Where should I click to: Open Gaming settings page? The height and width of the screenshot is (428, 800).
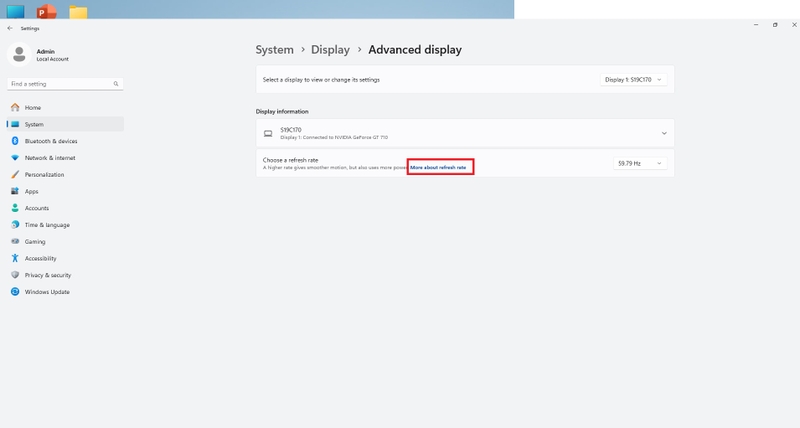tap(65, 242)
